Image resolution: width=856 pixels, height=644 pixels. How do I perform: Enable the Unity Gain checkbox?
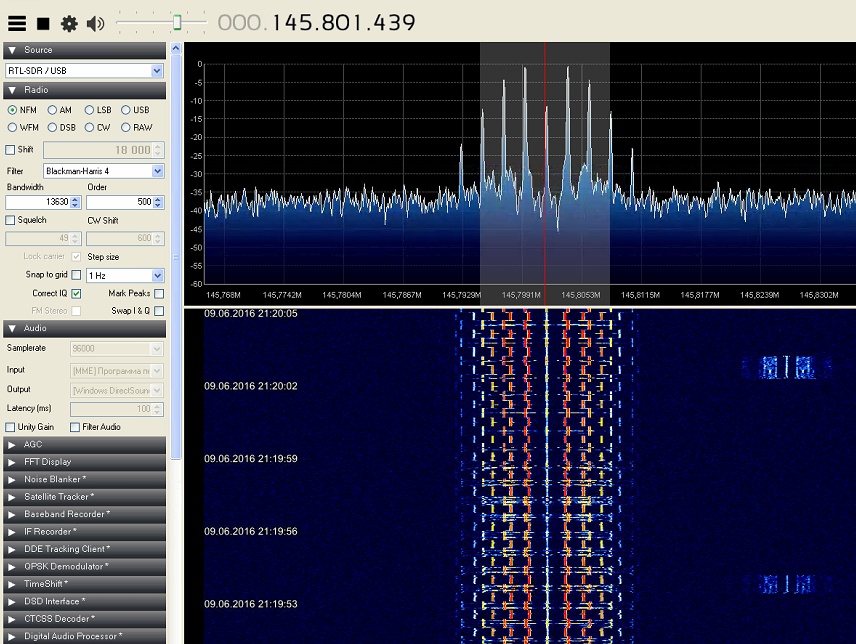(x=10, y=427)
